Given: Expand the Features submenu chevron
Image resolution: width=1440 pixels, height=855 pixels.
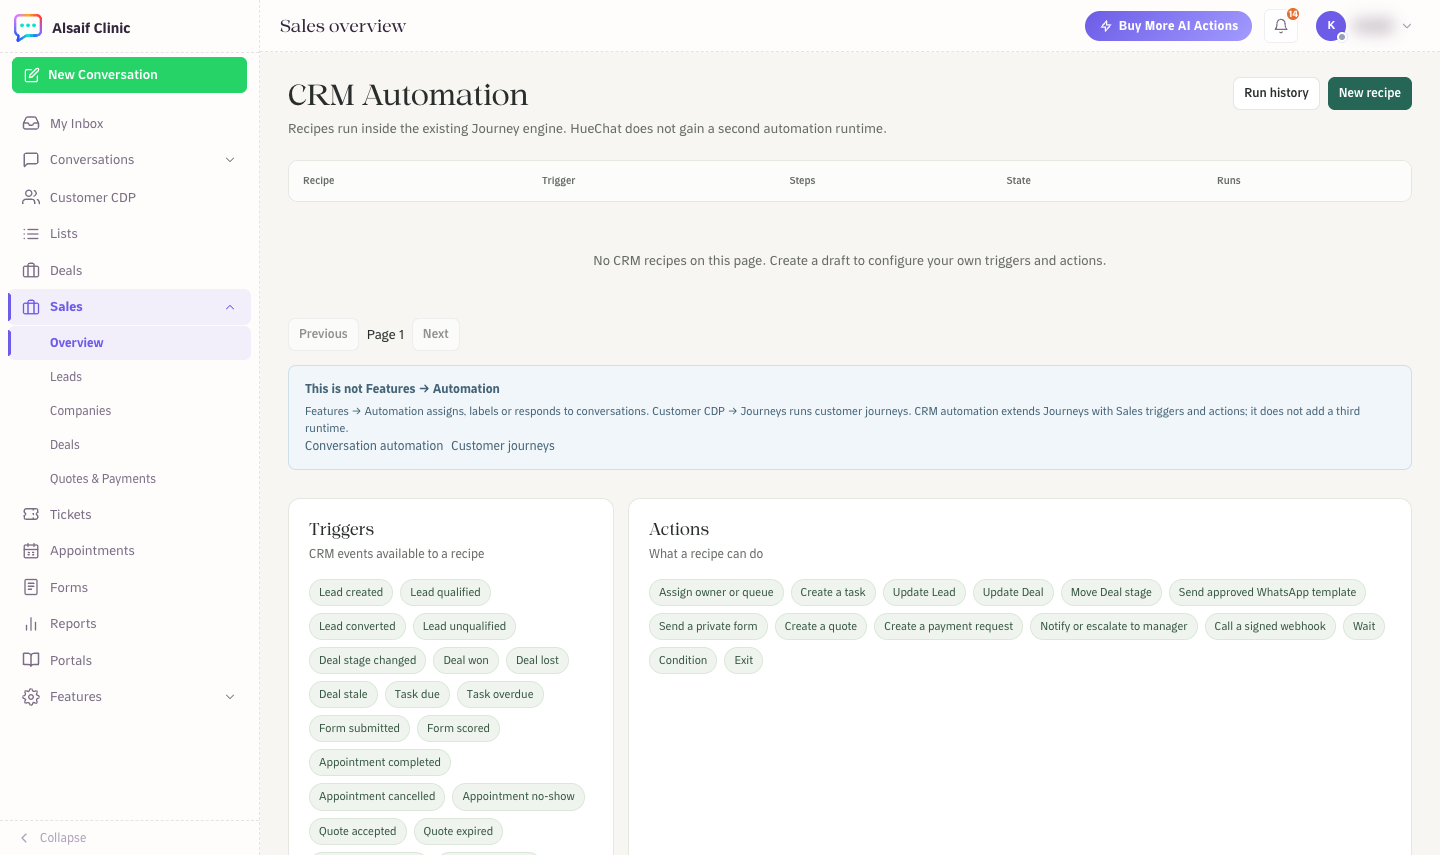Looking at the screenshot, I should pyautogui.click(x=230, y=697).
